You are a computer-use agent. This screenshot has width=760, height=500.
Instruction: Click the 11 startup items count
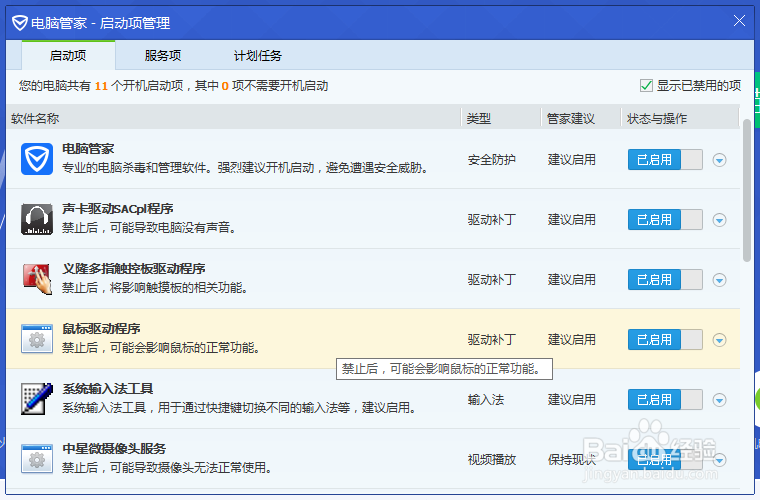(x=101, y=86)
